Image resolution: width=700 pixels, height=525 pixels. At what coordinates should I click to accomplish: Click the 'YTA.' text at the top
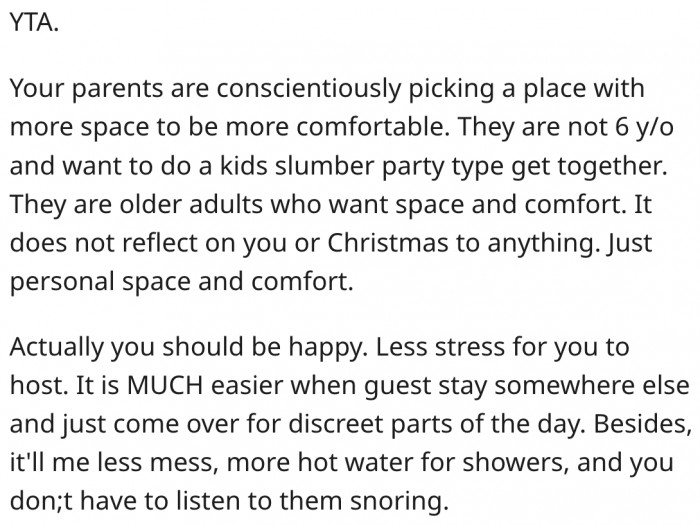pos(34,24)
